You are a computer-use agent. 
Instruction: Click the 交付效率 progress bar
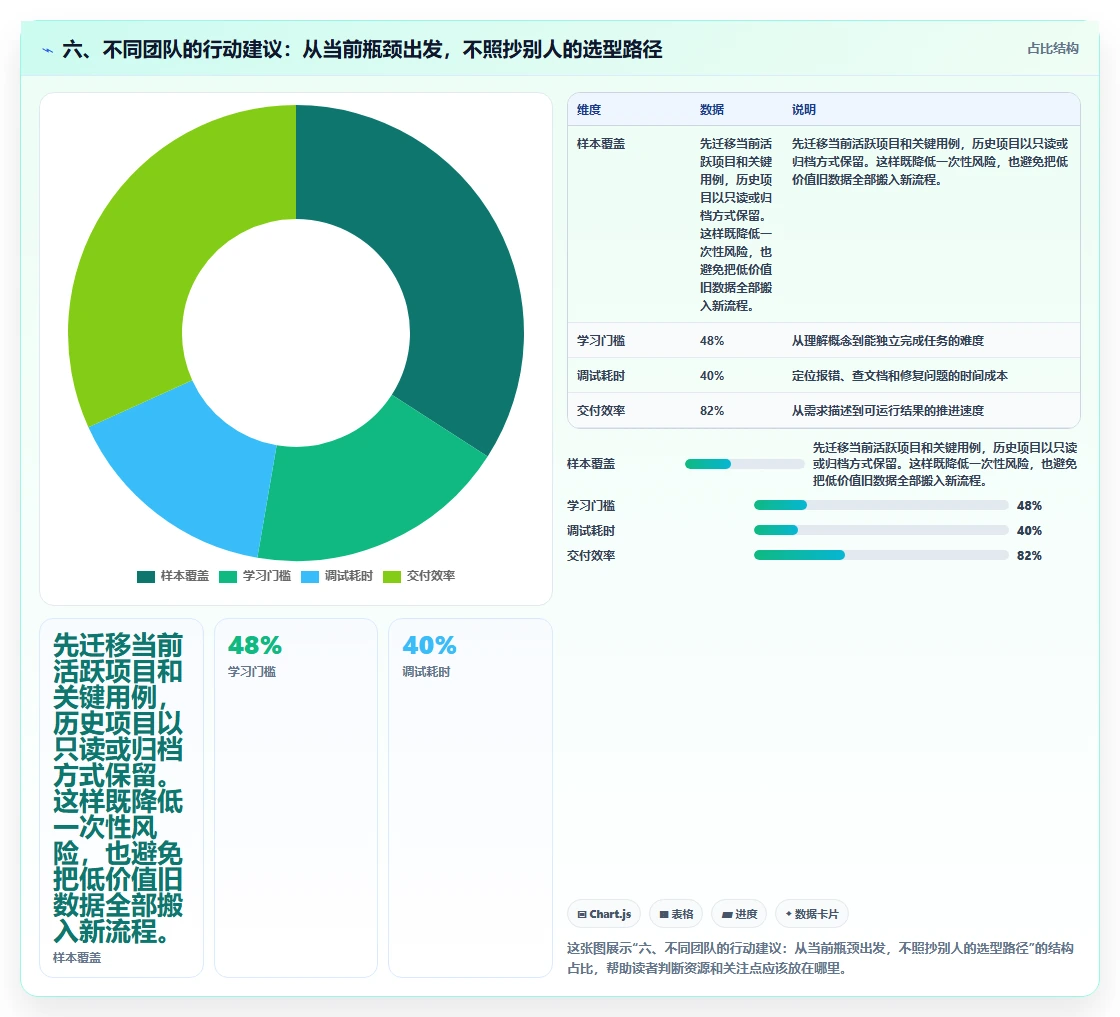[881, 556]
